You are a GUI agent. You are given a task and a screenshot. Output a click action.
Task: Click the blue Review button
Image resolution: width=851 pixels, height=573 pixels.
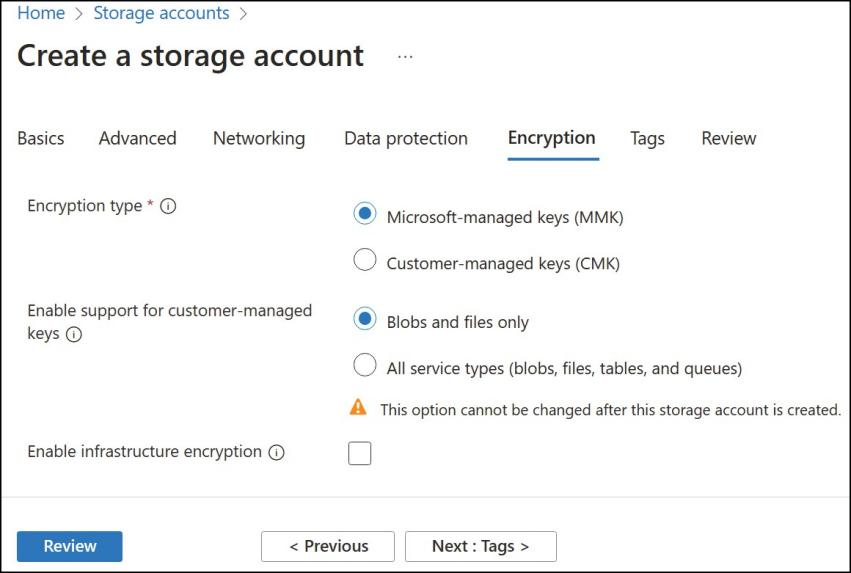[69, 546]
